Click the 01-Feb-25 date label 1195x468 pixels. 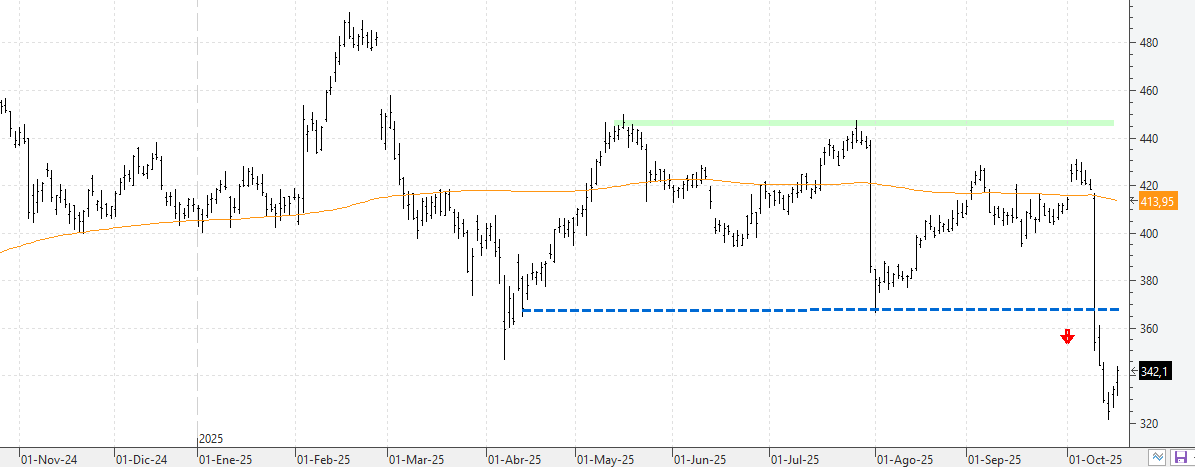click(x=324, y=460)
